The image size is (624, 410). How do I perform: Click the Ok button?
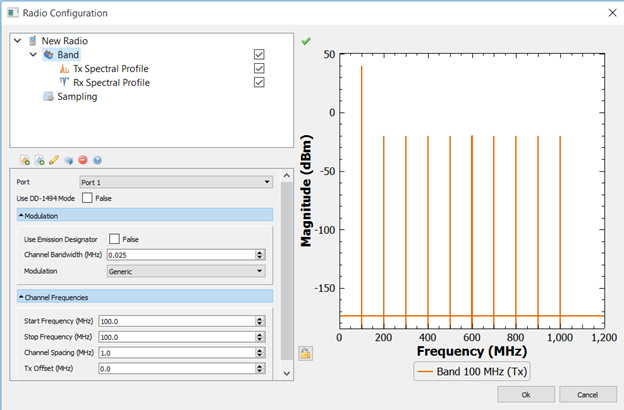[526, 394]
